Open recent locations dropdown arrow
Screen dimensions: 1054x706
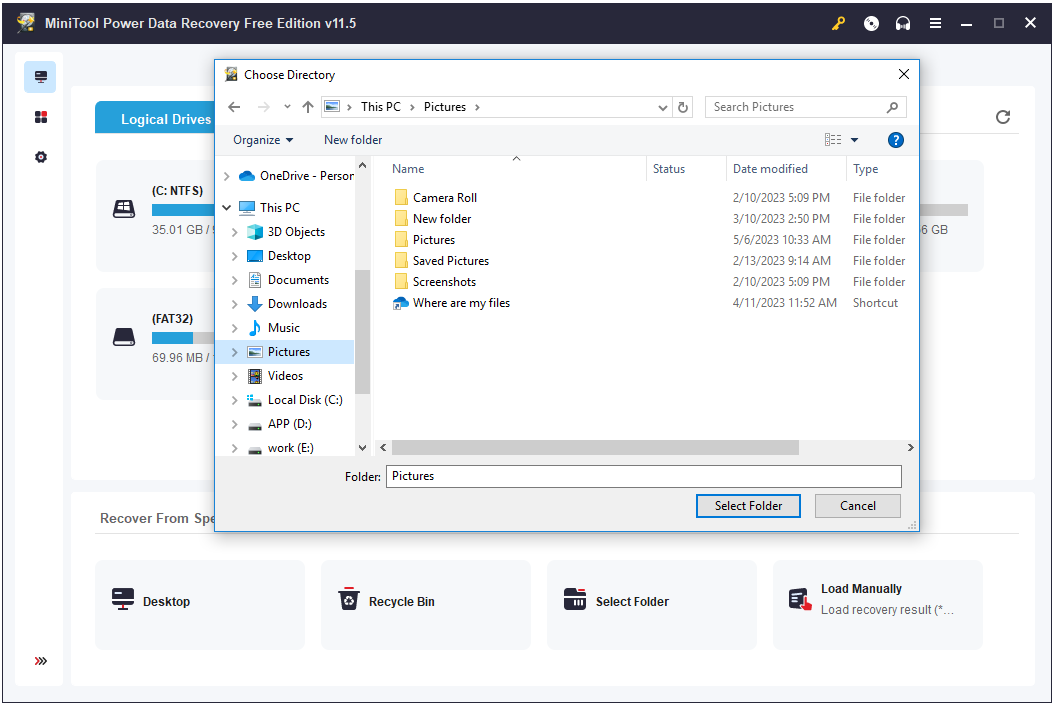(287, 107)
